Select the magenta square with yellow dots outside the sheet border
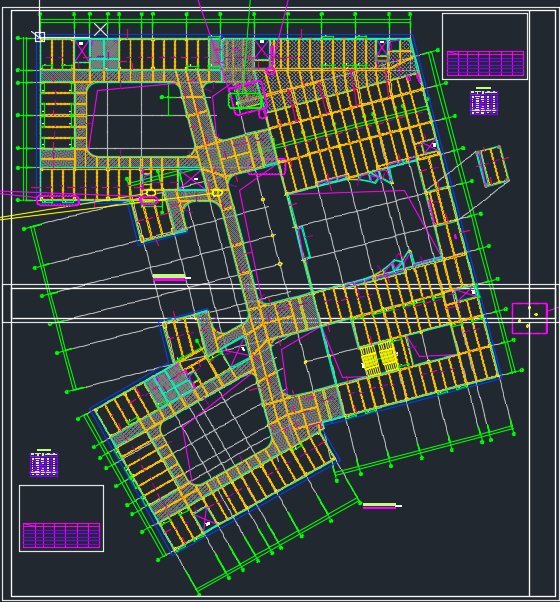The height and width of the screenshot is (602, 560). [530, 318]
